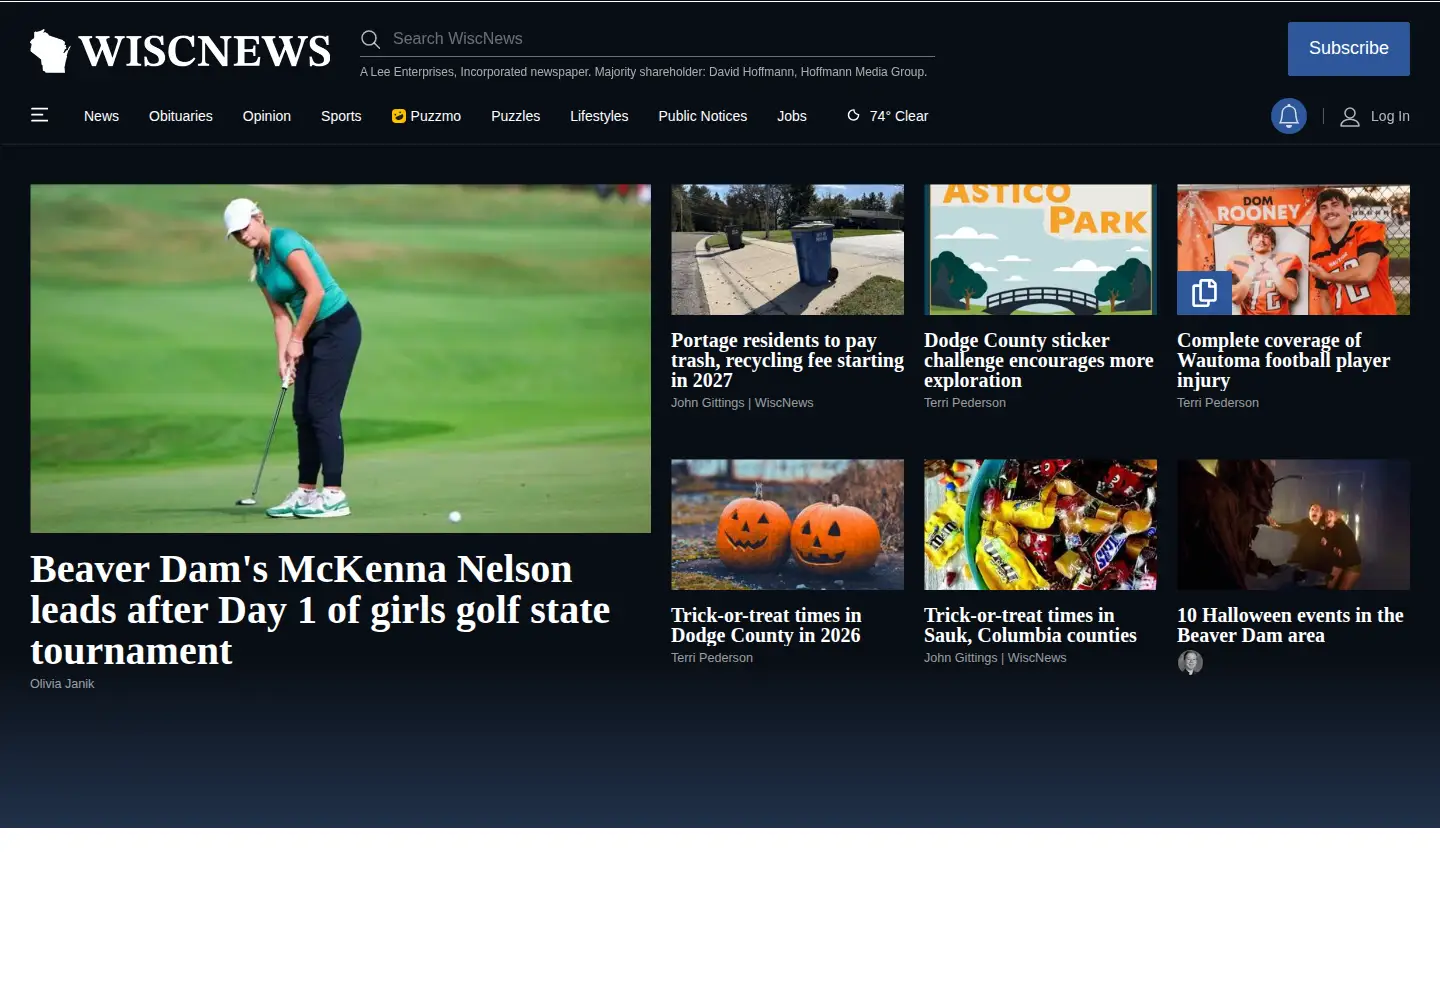1440x1000 pixels.
Task: Click the candy photo thumbnail
Action: [x=1040, y=524]
